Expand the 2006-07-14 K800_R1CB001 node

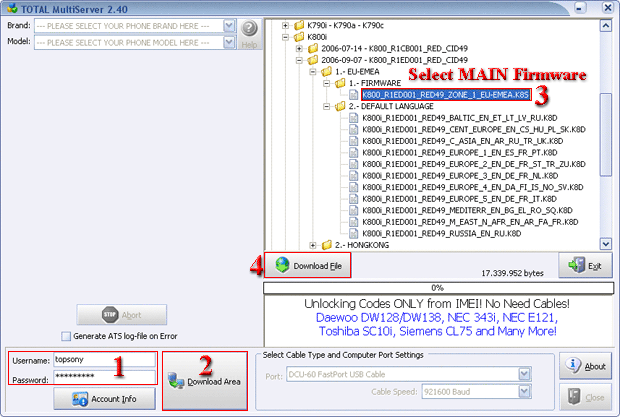299,49
